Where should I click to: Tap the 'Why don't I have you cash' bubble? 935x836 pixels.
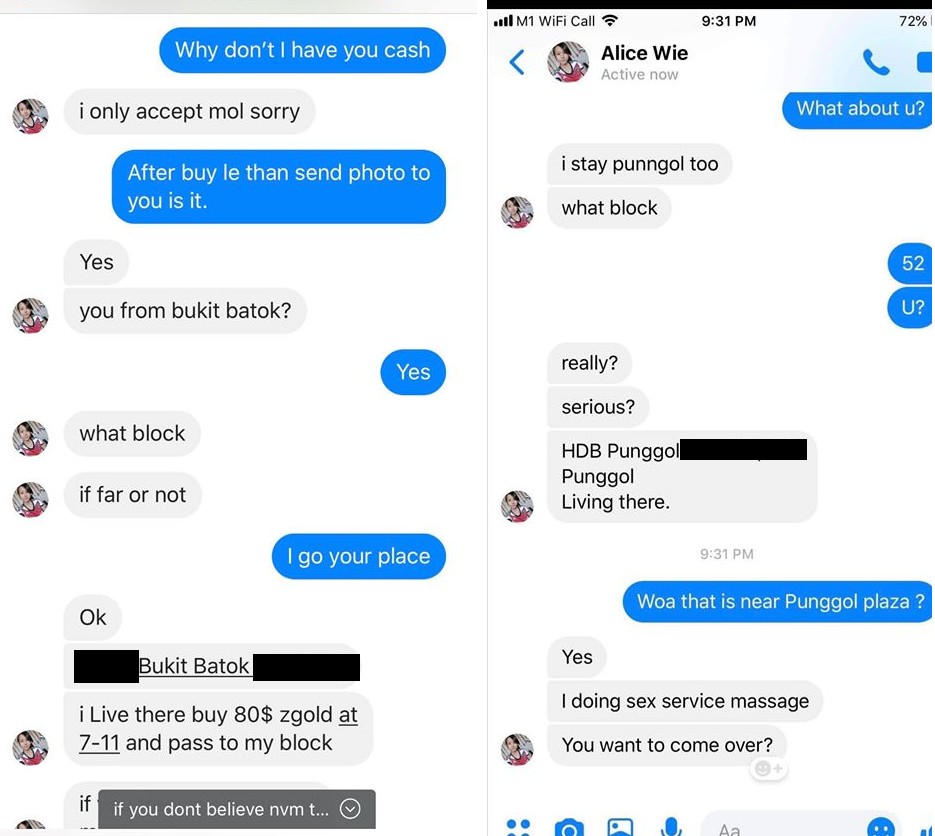(x=302, y=50)
